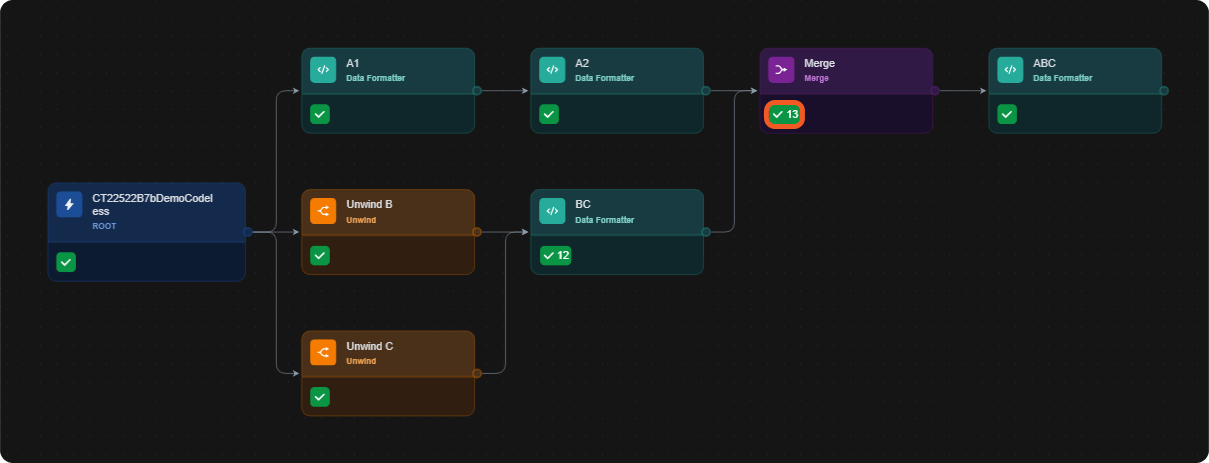Click the code icon on BC node

point(552,211)
